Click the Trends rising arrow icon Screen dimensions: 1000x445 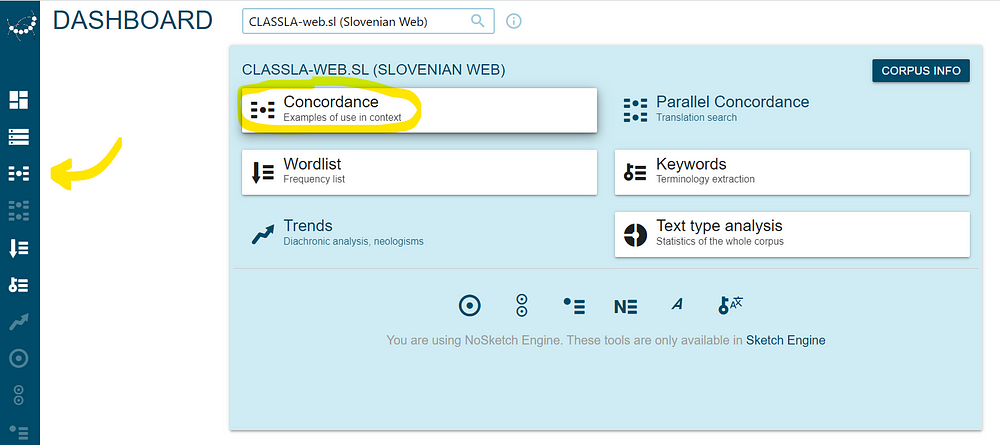pos(262,235)
